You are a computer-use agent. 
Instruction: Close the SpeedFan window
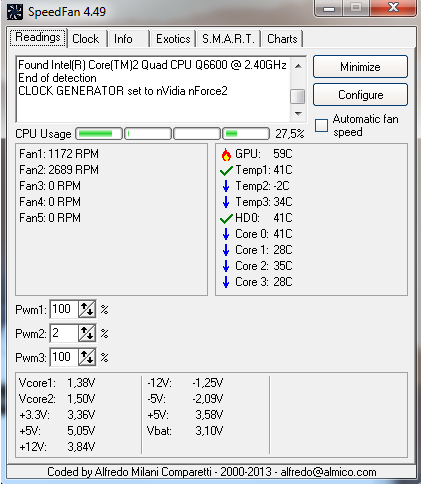coord(393,8)
